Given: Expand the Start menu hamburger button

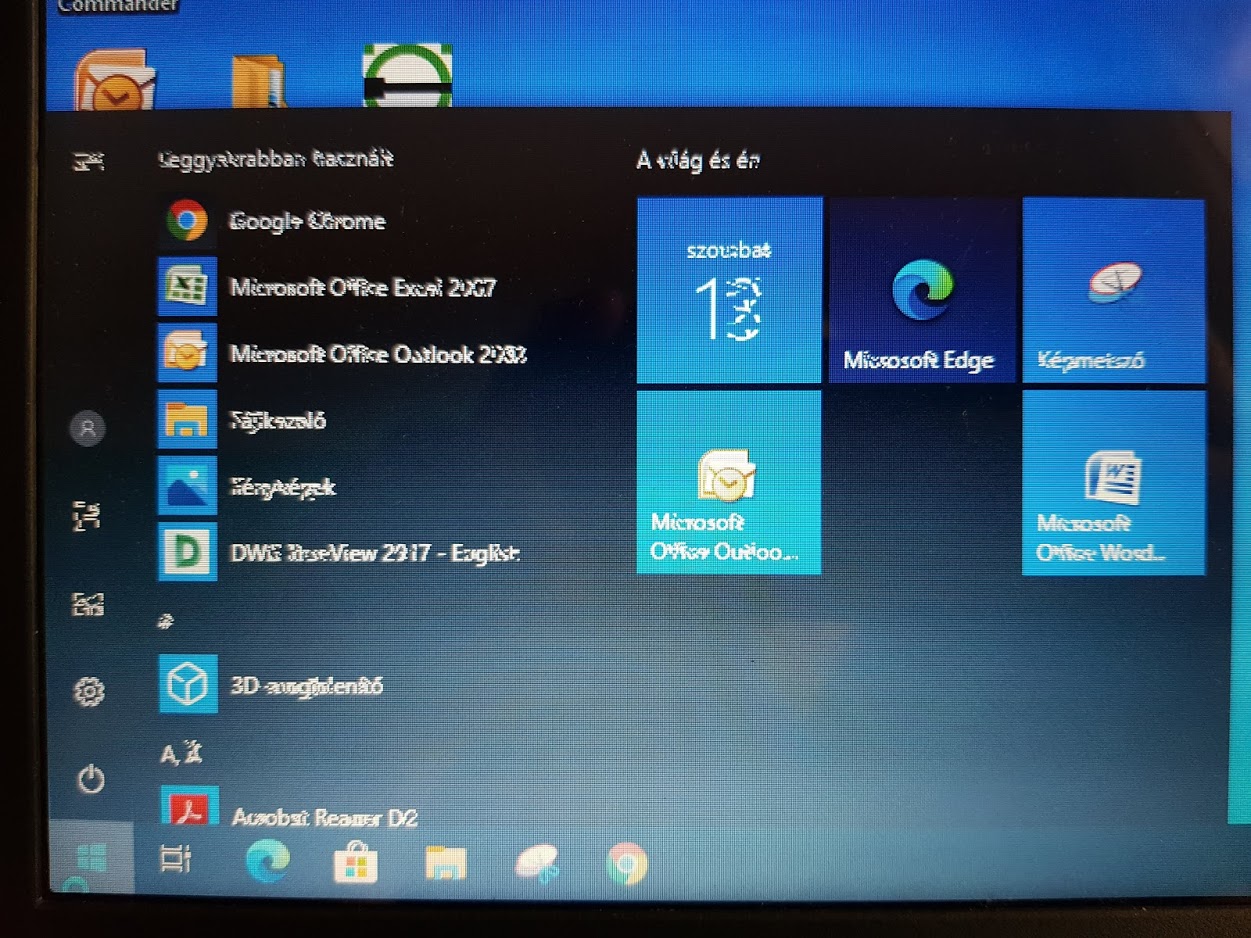Looking at the screenshot, I should pos(90,161).
